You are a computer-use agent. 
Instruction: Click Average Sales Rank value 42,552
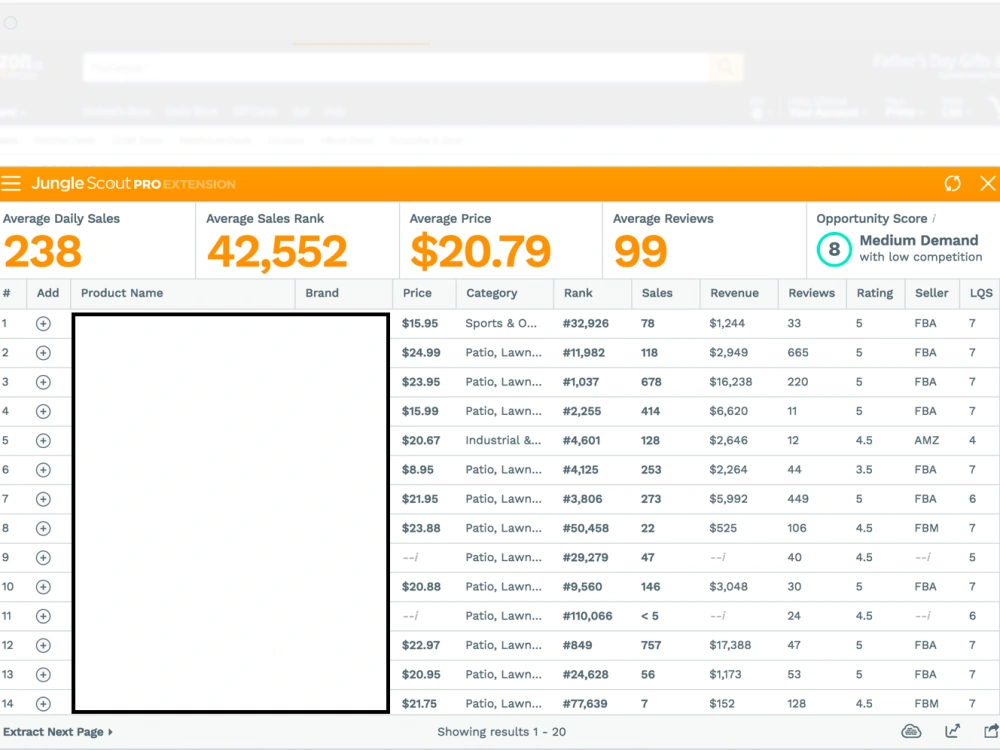point(277,251)
